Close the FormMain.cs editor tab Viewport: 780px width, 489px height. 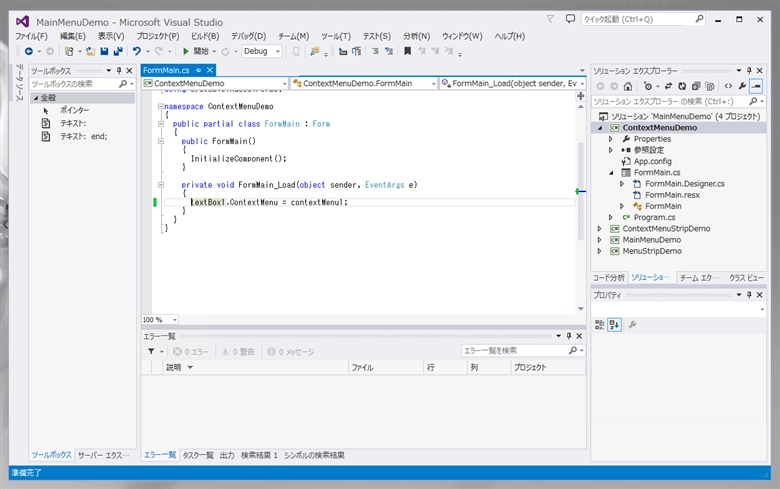210,70
